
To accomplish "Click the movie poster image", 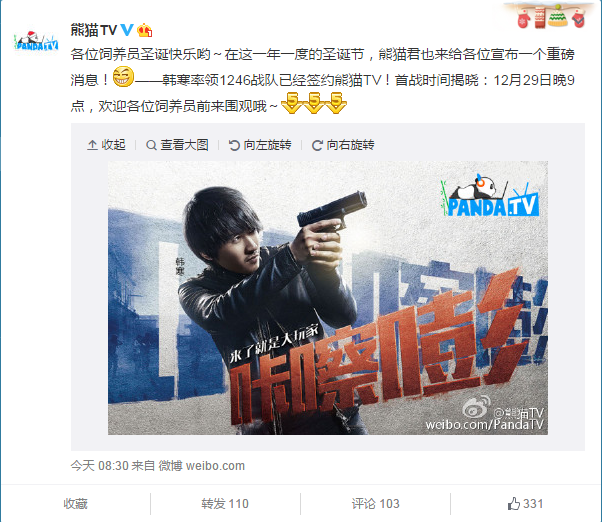I will [328, 298].
